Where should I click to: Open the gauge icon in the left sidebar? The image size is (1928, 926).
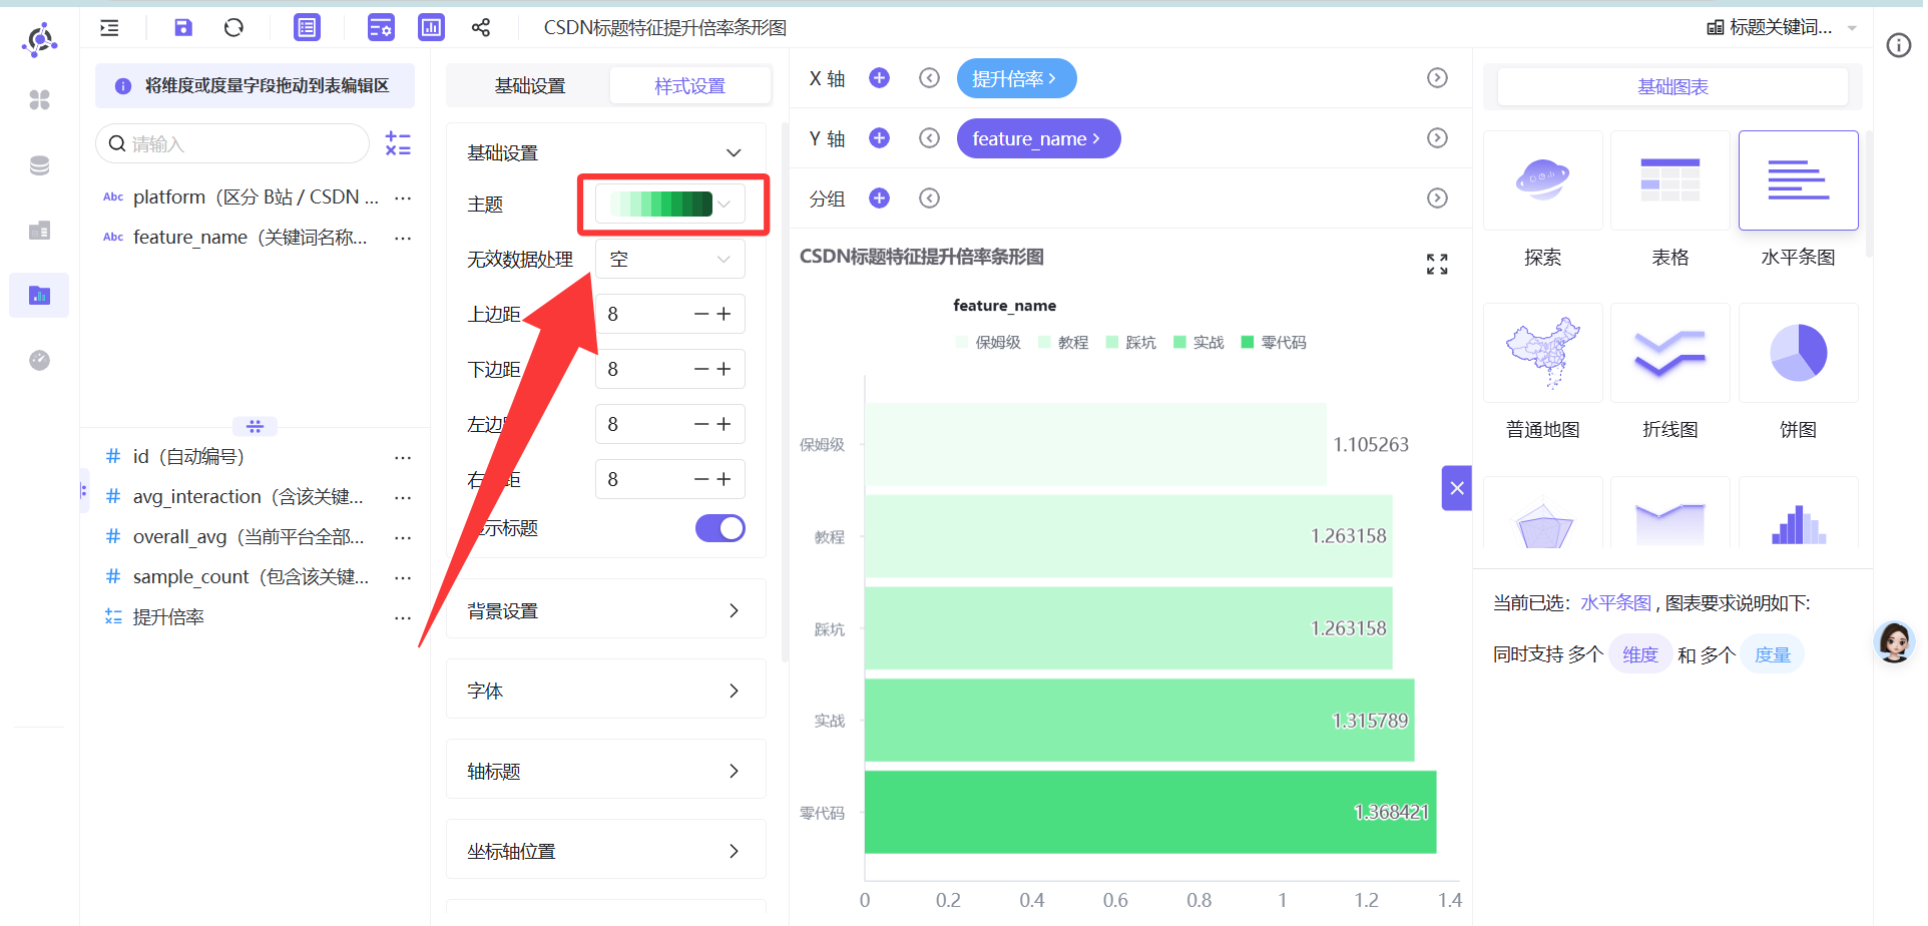pos(40,360)
